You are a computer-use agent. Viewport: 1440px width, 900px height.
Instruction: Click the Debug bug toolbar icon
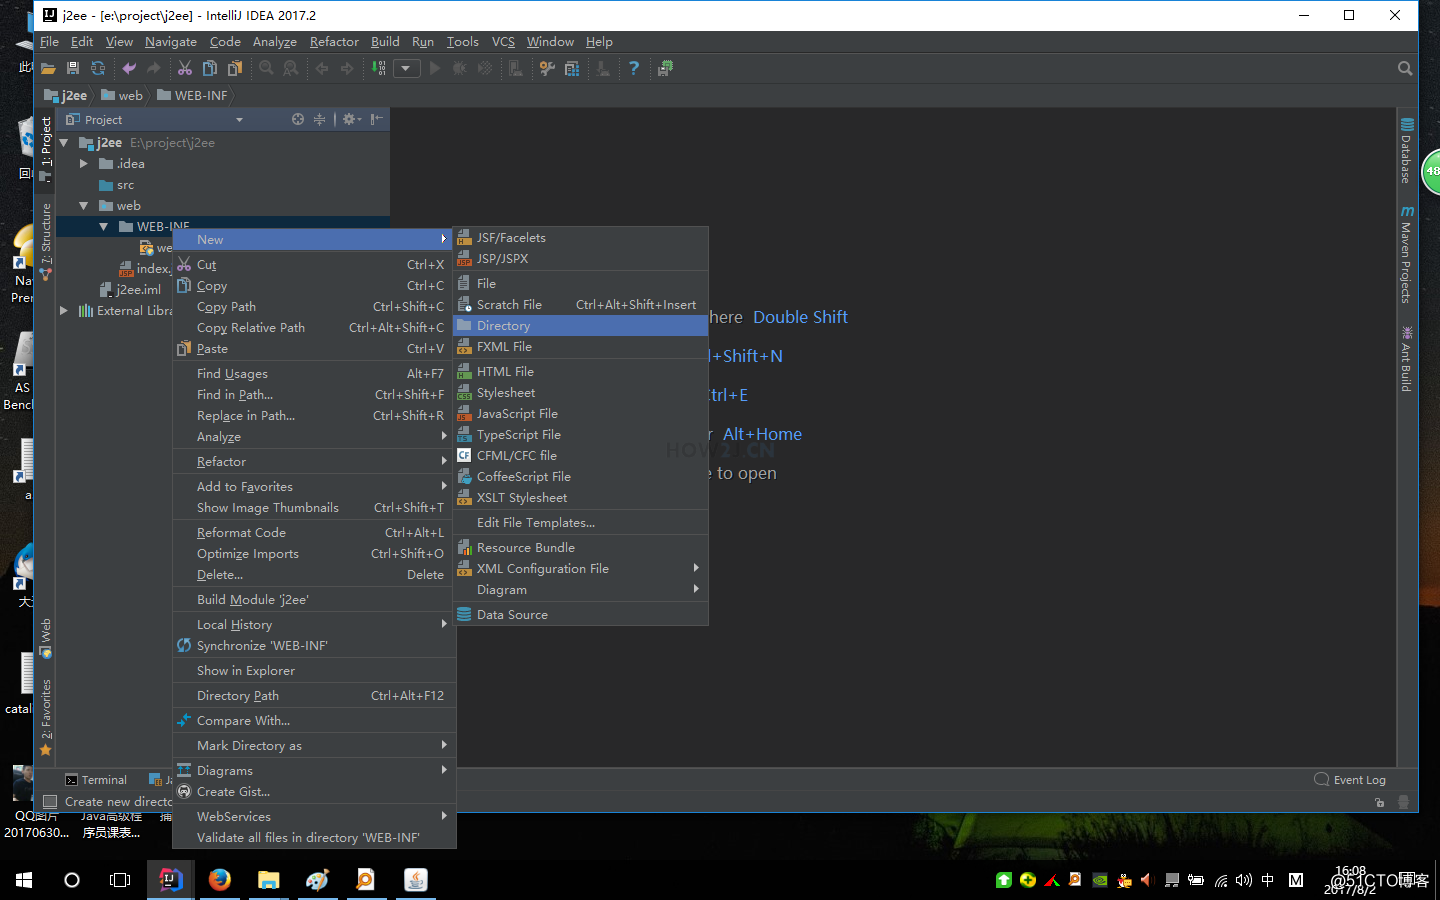[460, 68]
